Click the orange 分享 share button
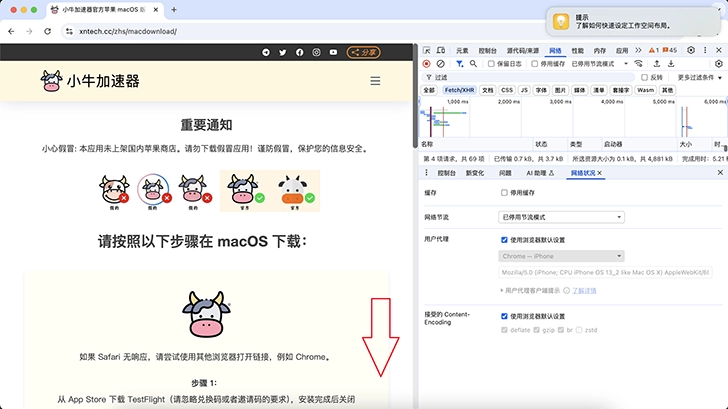Image resolution: width=728 pixels, height=409 pixels. [364, 52]
